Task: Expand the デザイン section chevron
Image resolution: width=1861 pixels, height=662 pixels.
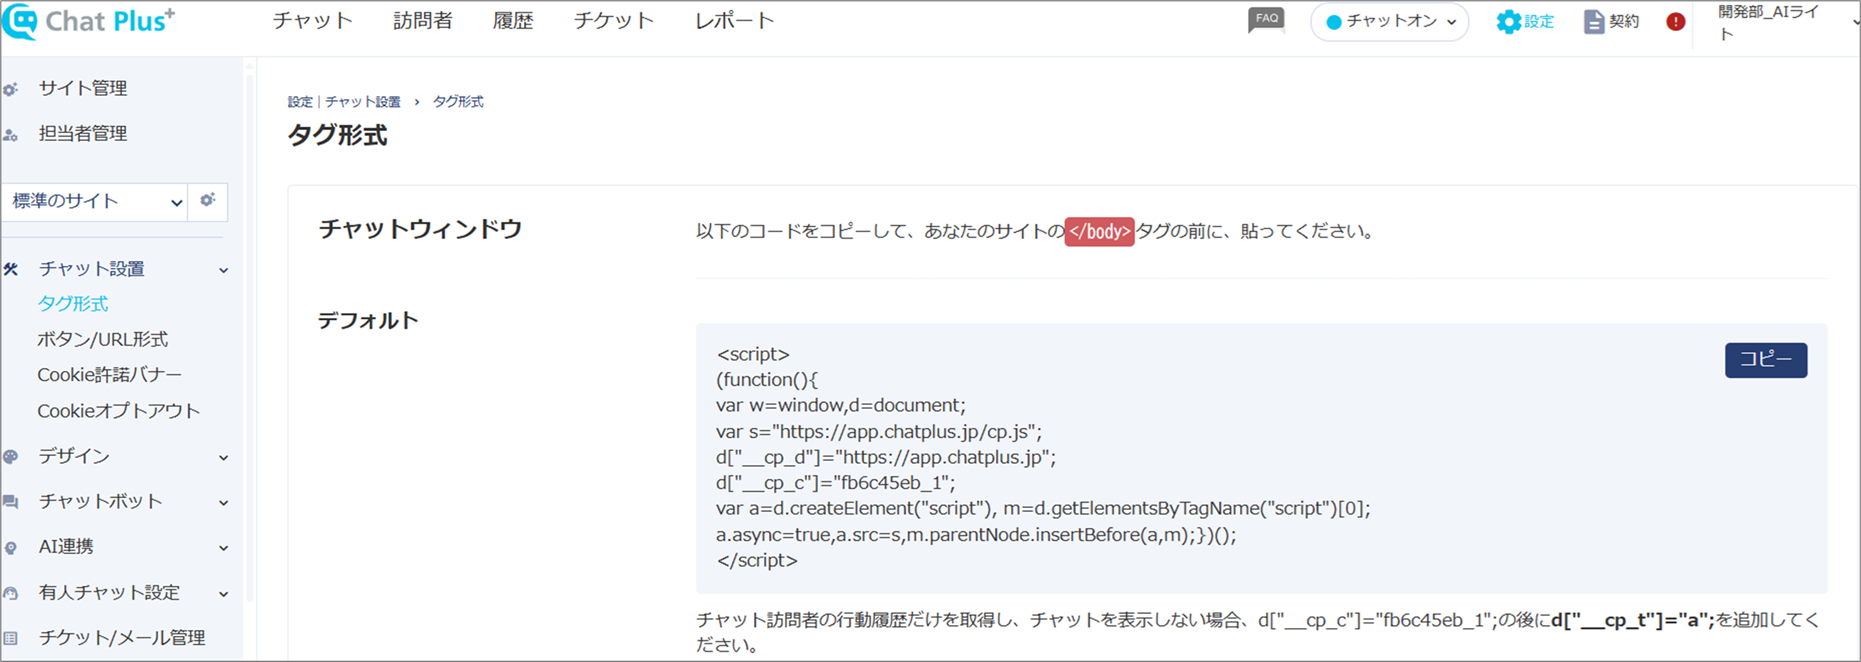Action: tap(224, 457)
